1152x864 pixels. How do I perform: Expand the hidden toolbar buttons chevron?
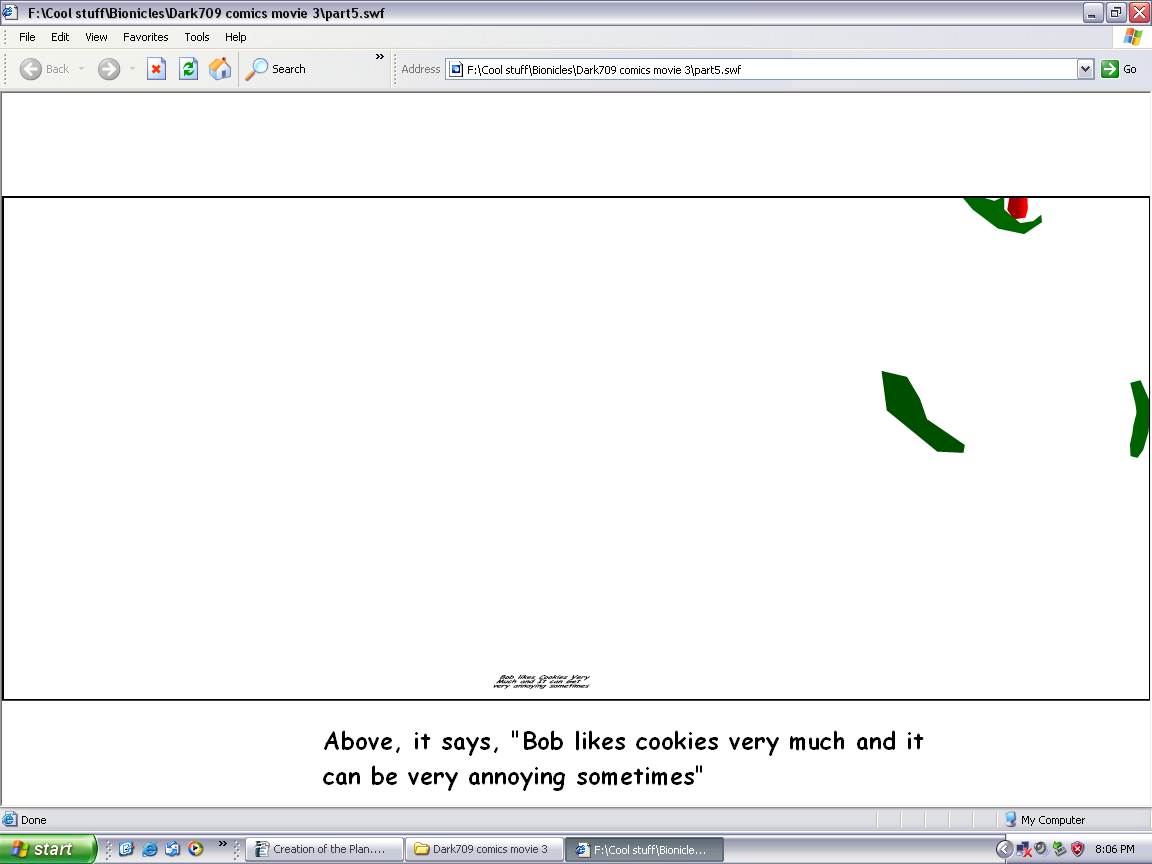coord(379,57)
